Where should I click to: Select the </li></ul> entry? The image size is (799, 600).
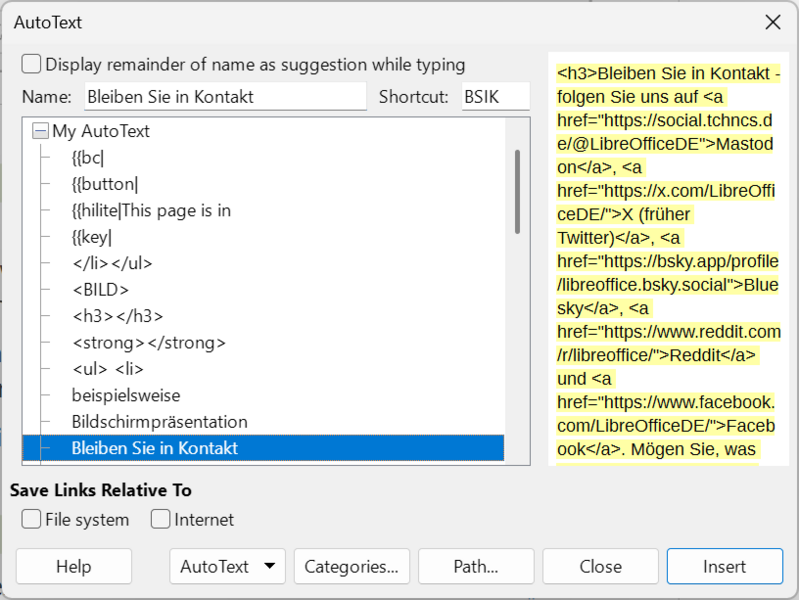coord(112,264)
